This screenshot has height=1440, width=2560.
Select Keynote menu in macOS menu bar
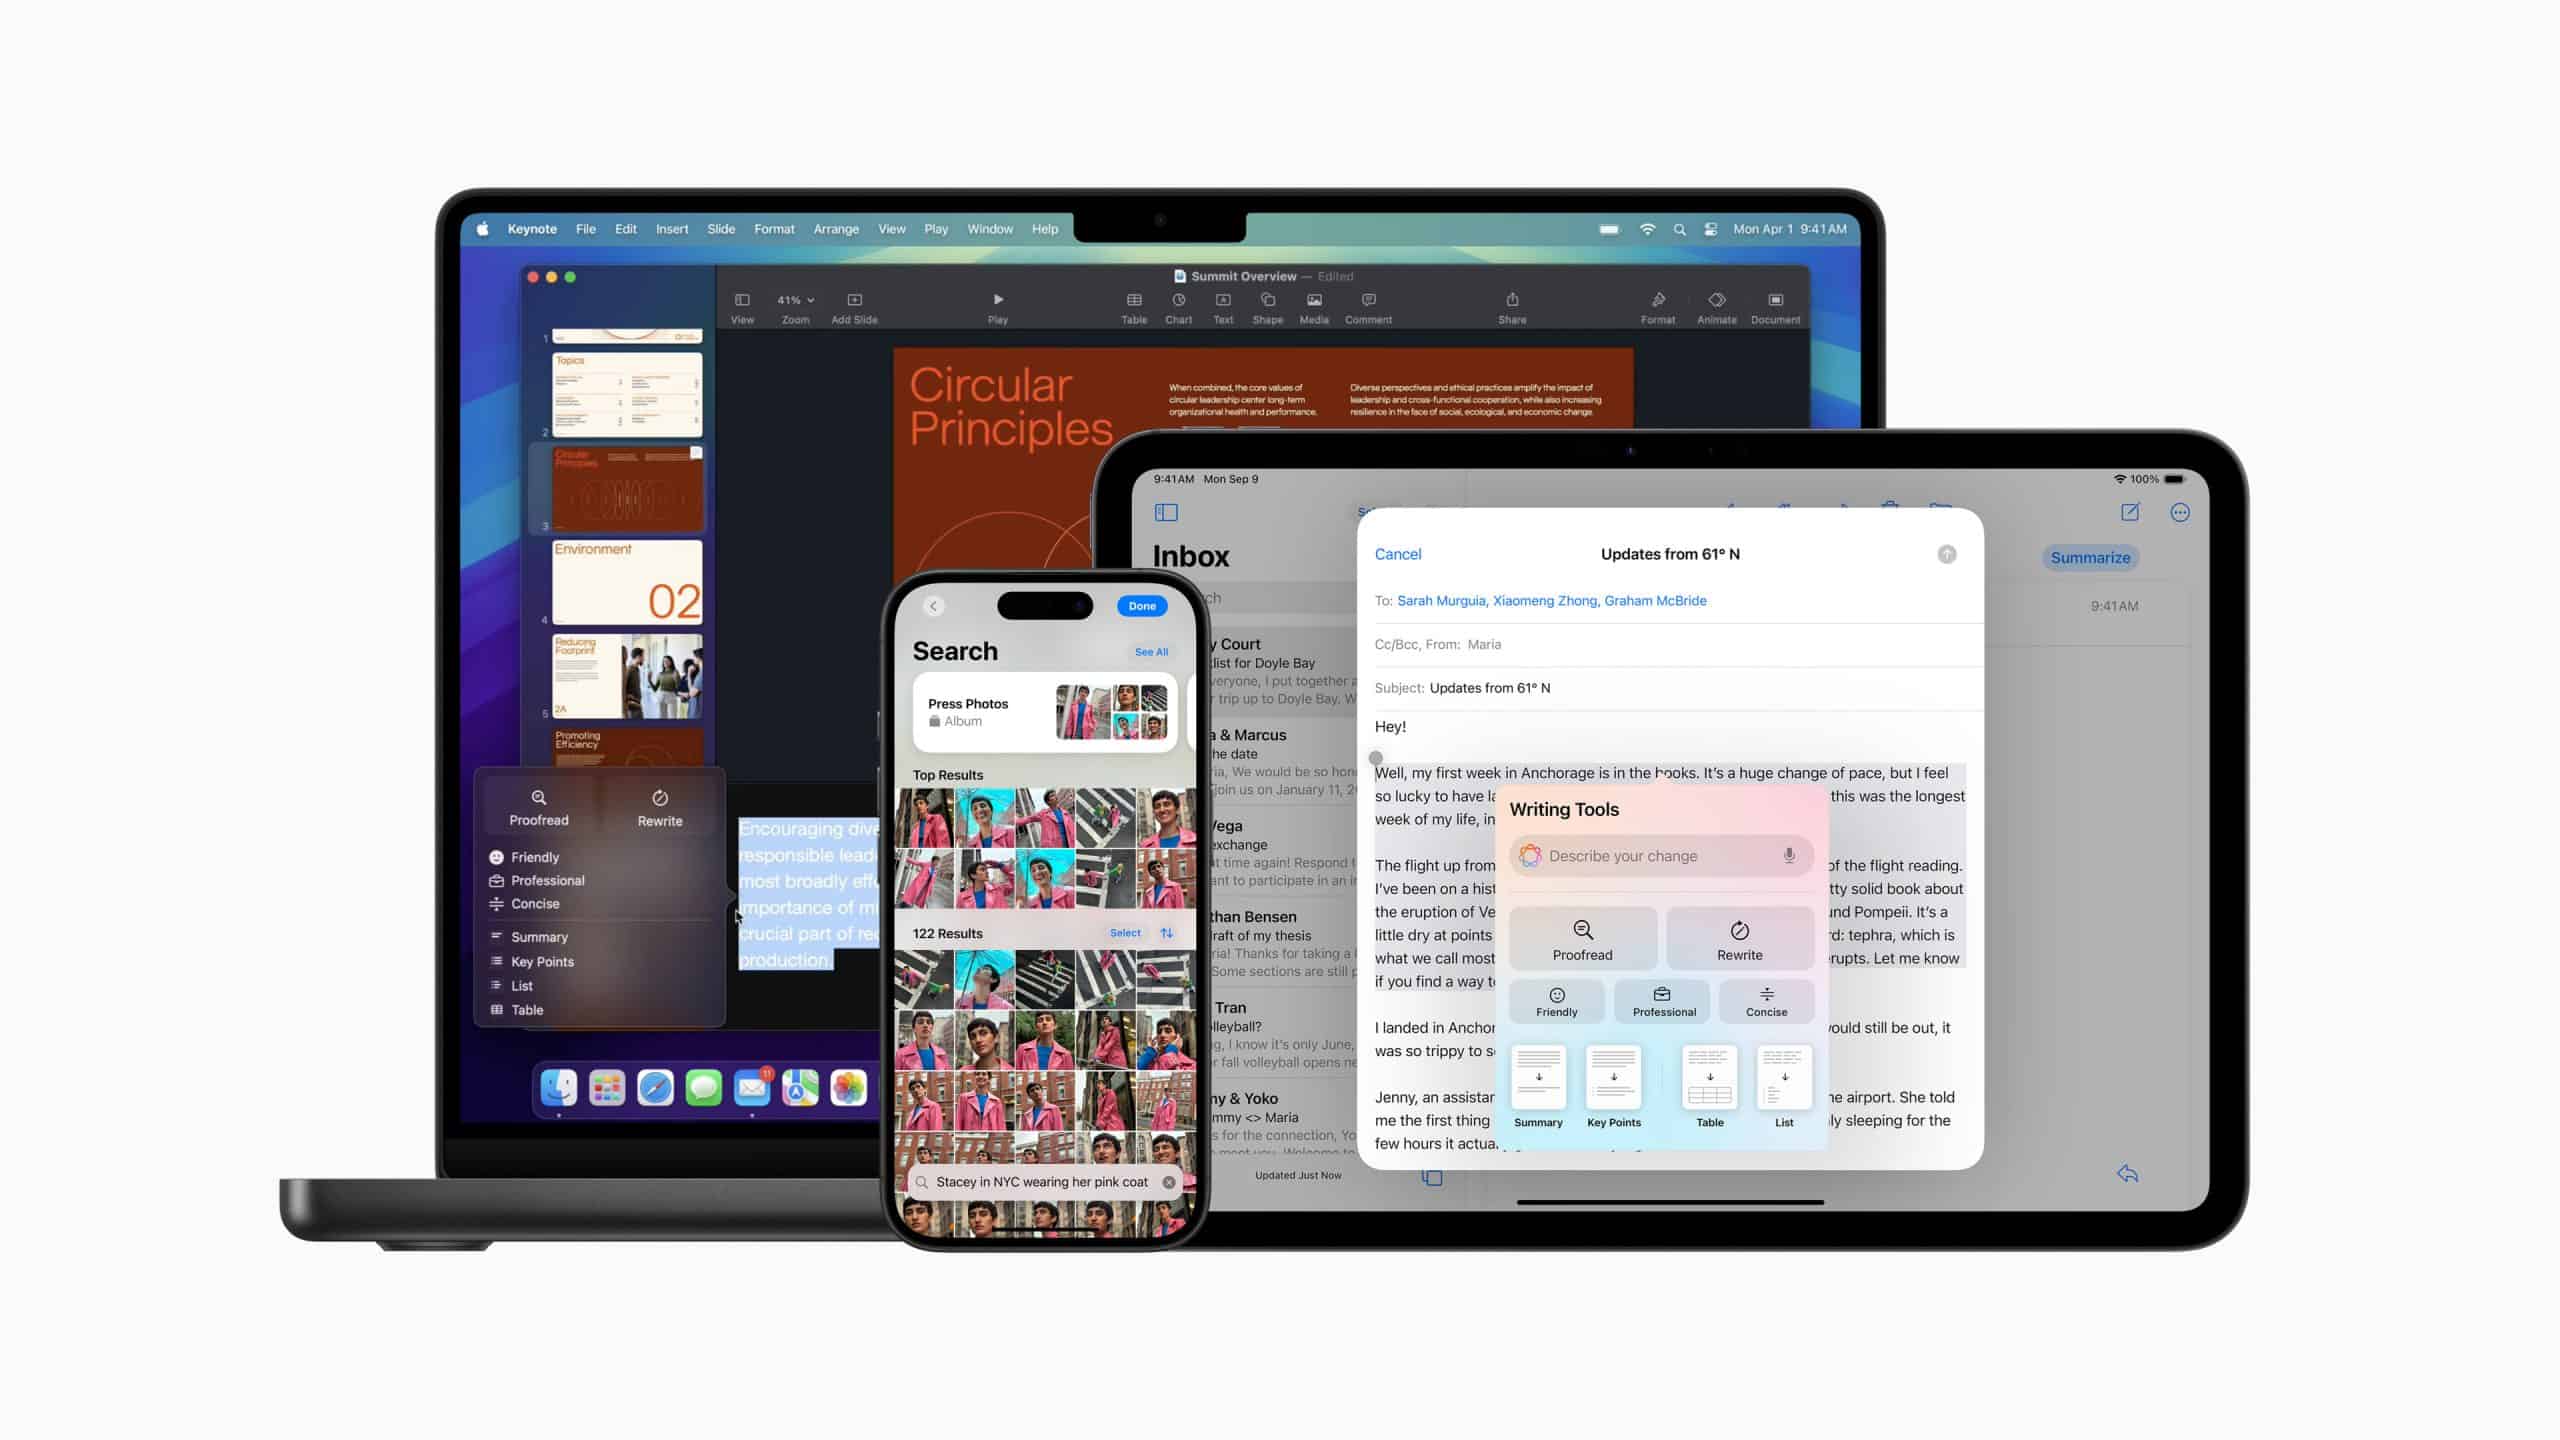point(531,229)
